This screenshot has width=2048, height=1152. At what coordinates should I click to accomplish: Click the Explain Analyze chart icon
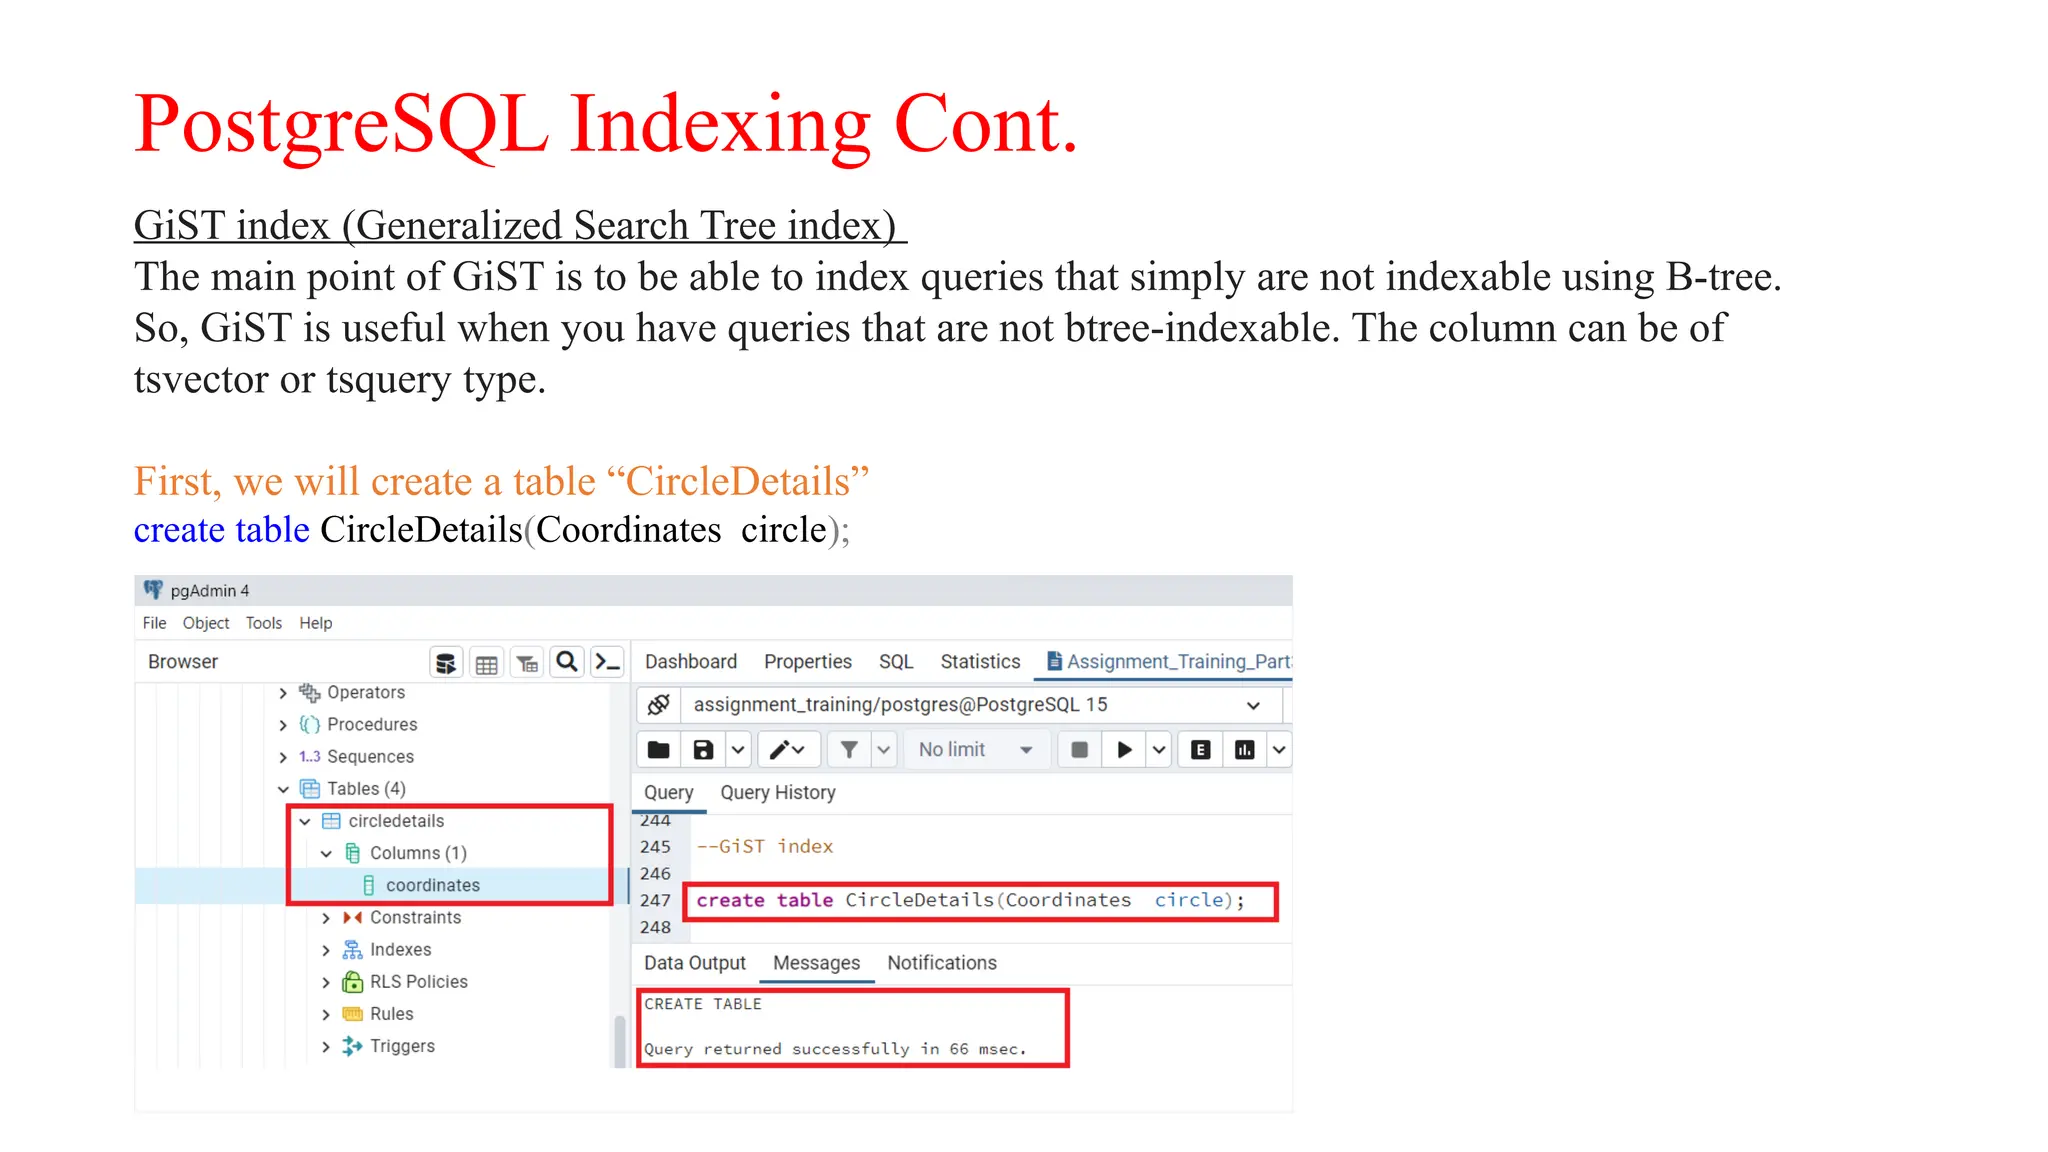coord(1245,750)
